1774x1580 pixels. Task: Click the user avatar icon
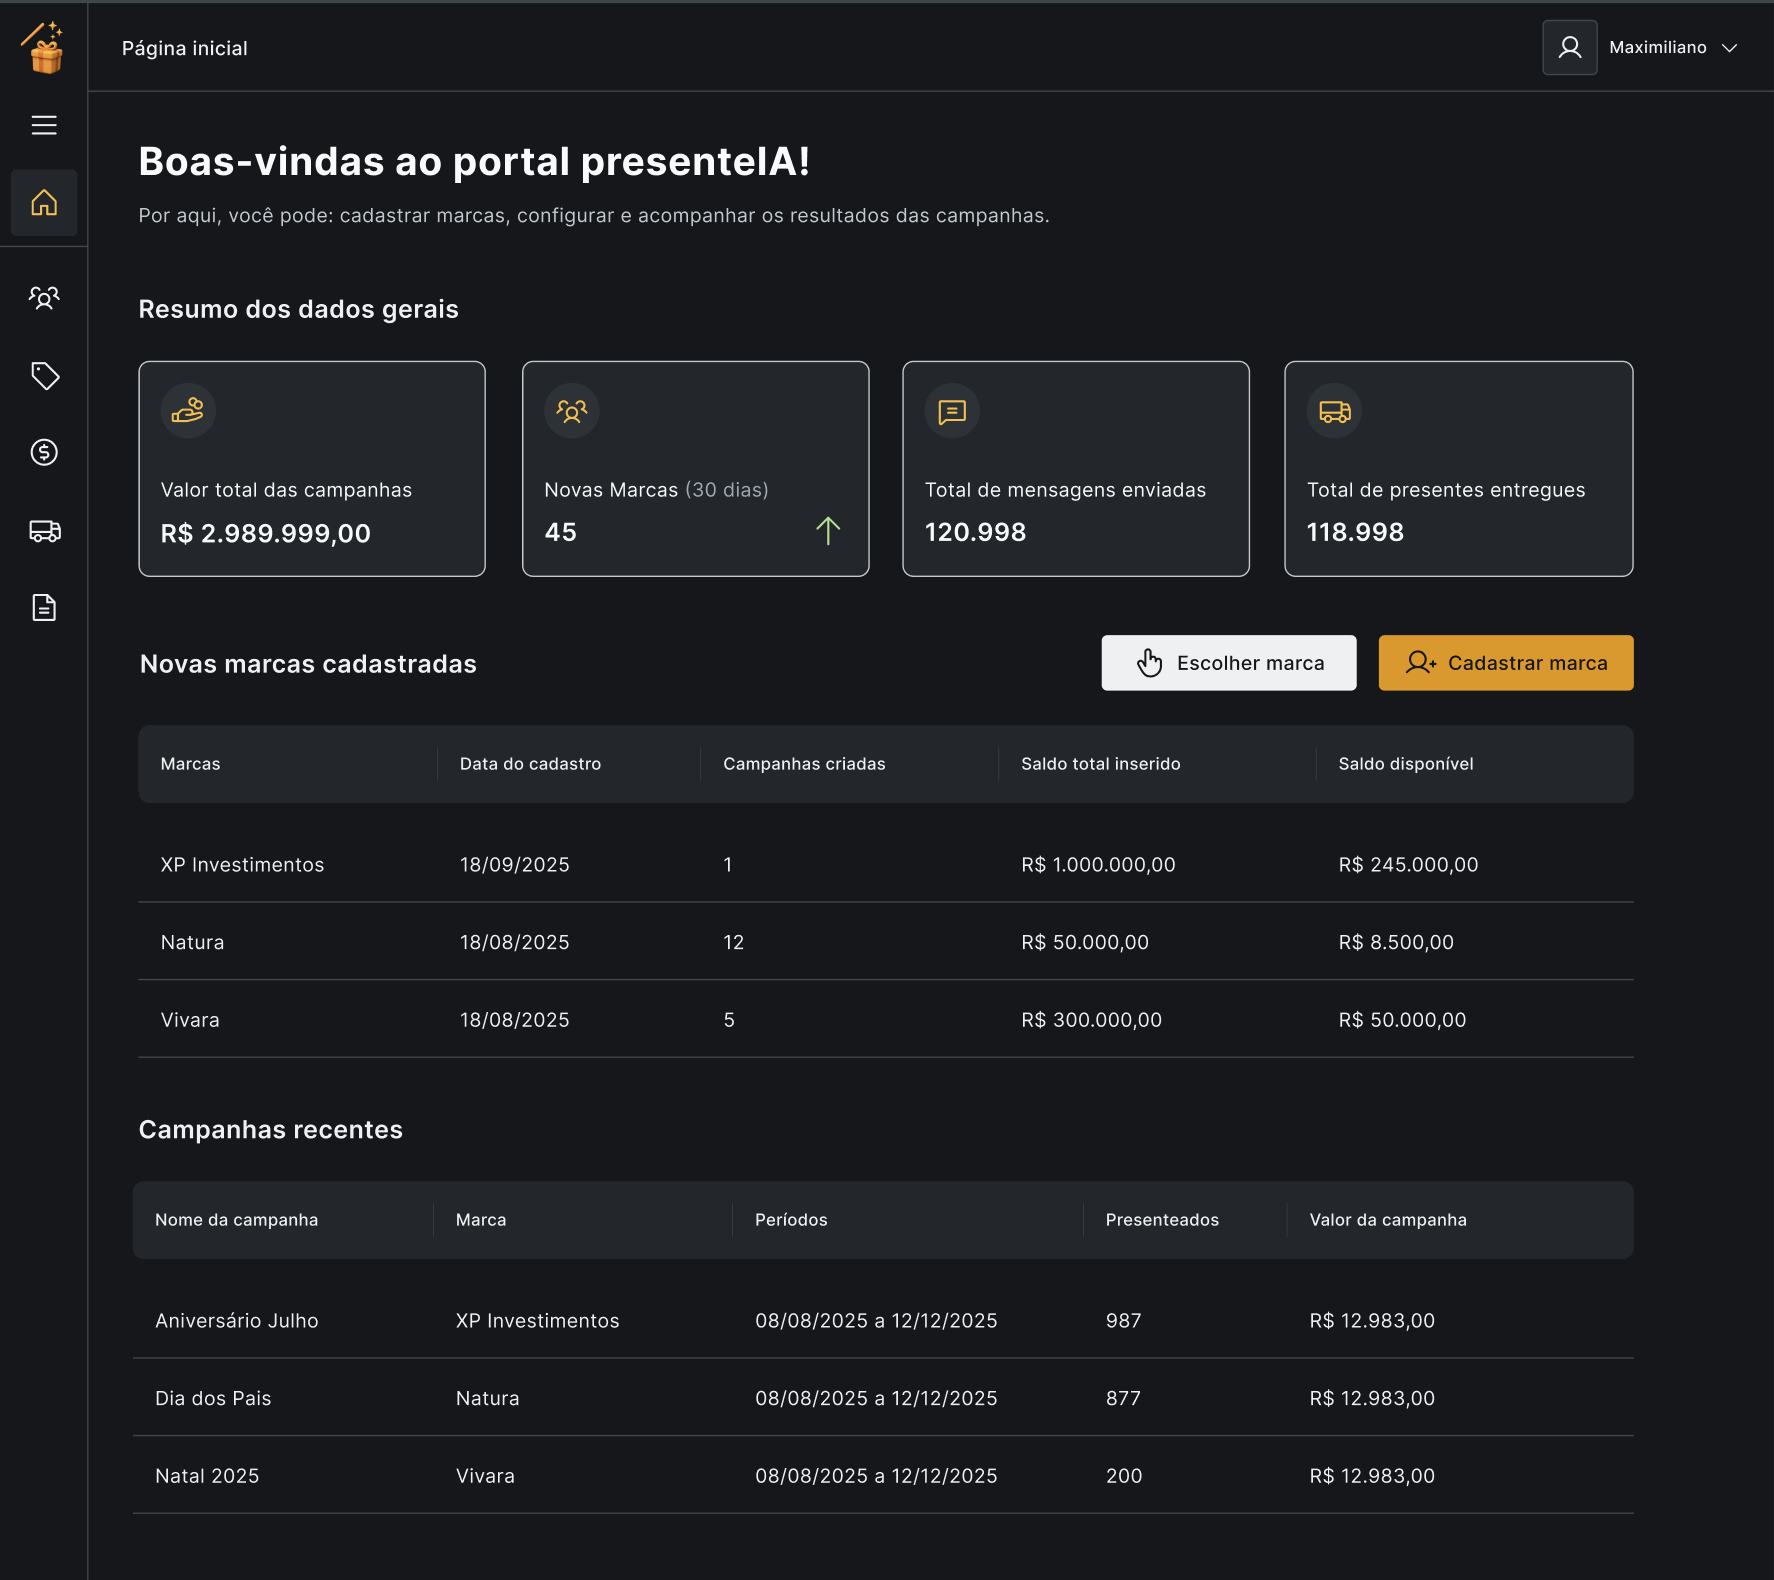(x=1570, y=48)
